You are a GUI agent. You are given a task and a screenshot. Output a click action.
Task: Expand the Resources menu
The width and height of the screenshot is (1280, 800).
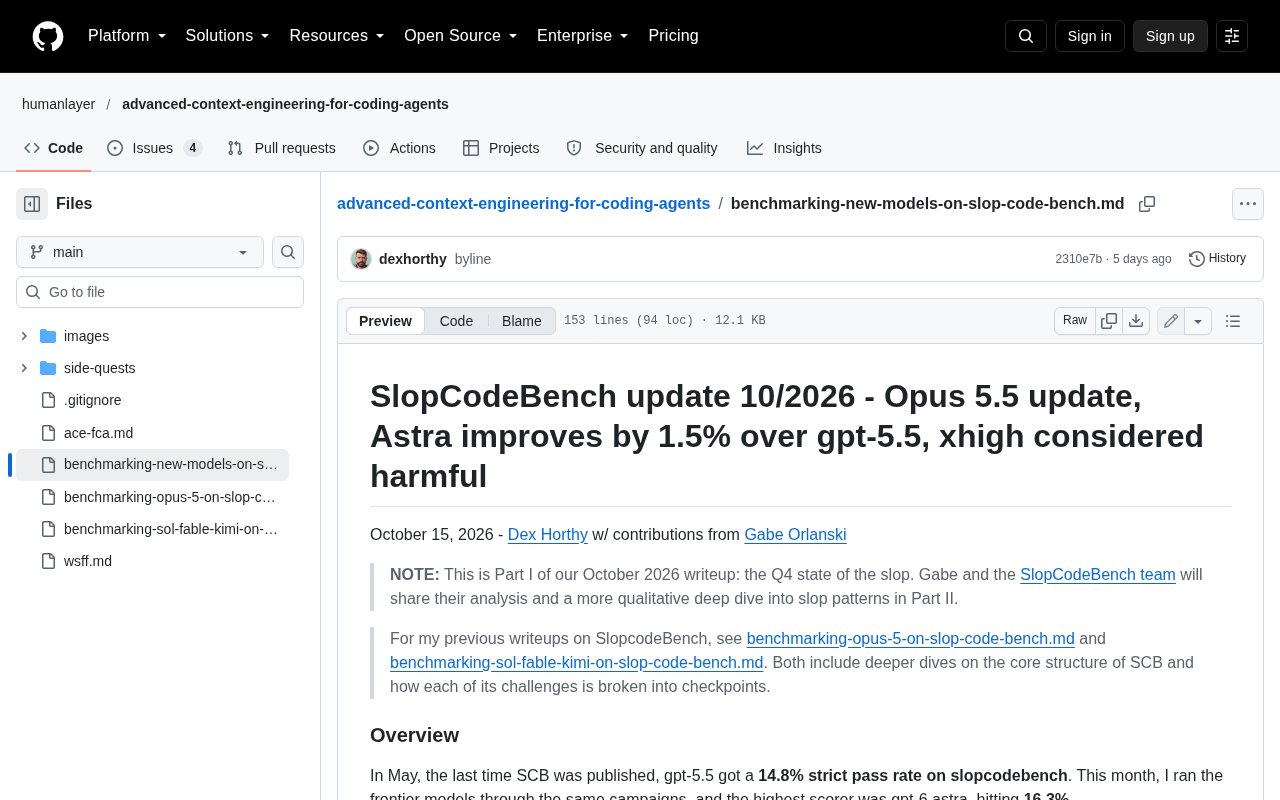pos(337,36)
